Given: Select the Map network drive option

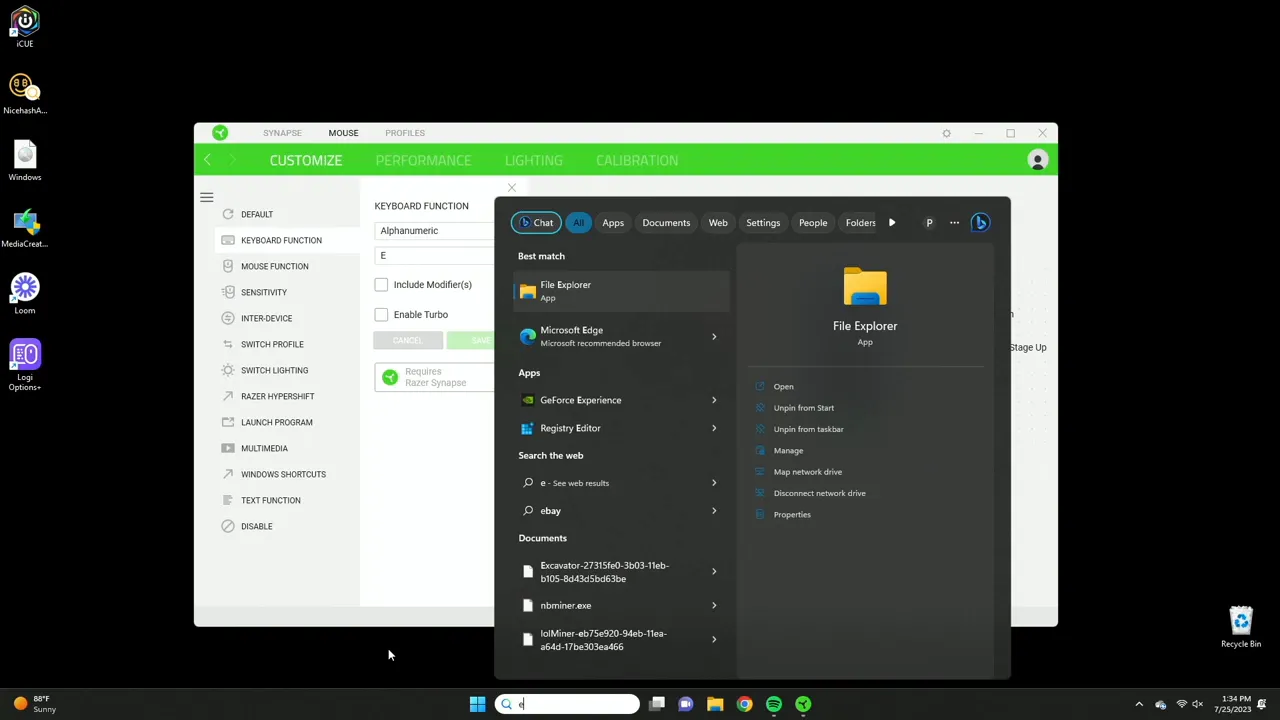Looking at the screenshot, I should 807,472.
